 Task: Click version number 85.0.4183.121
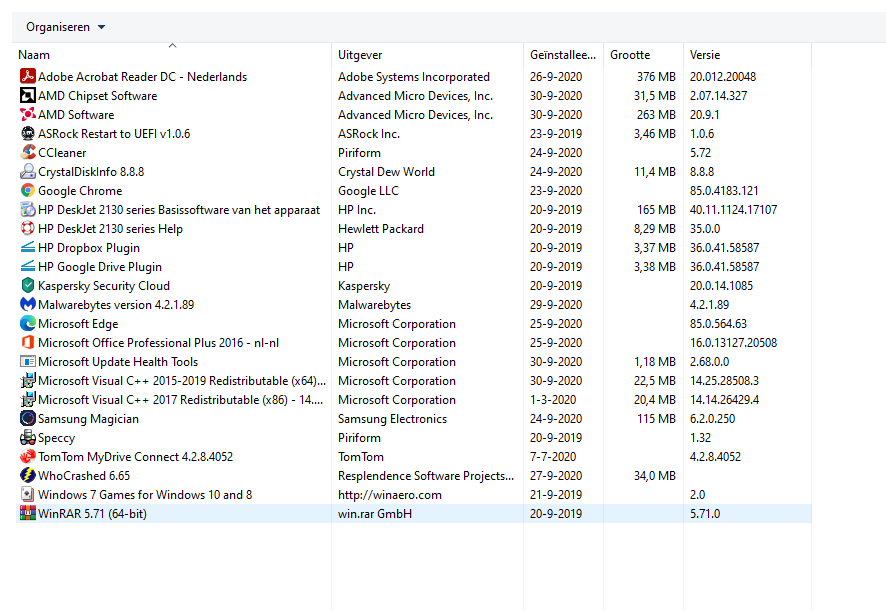(x=723, y=190)
